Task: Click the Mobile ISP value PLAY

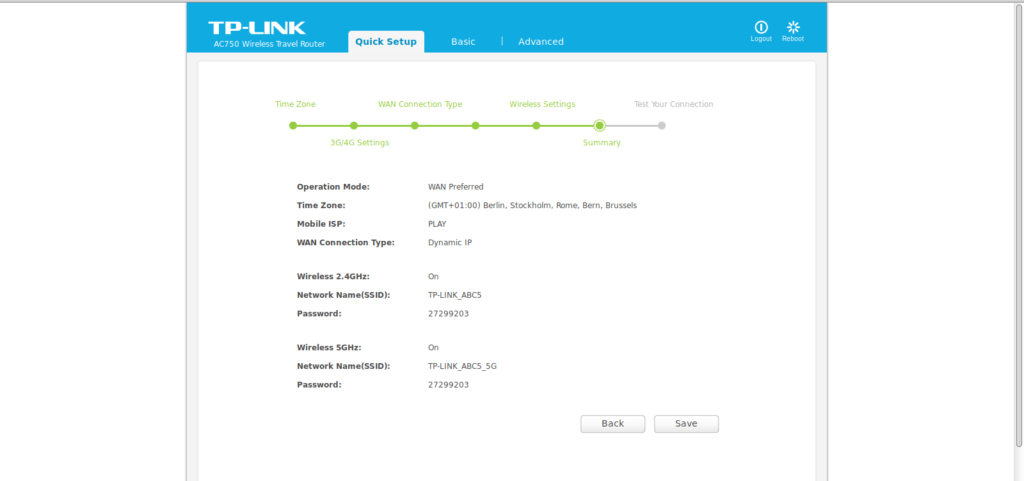Action: tap(437, 224)
